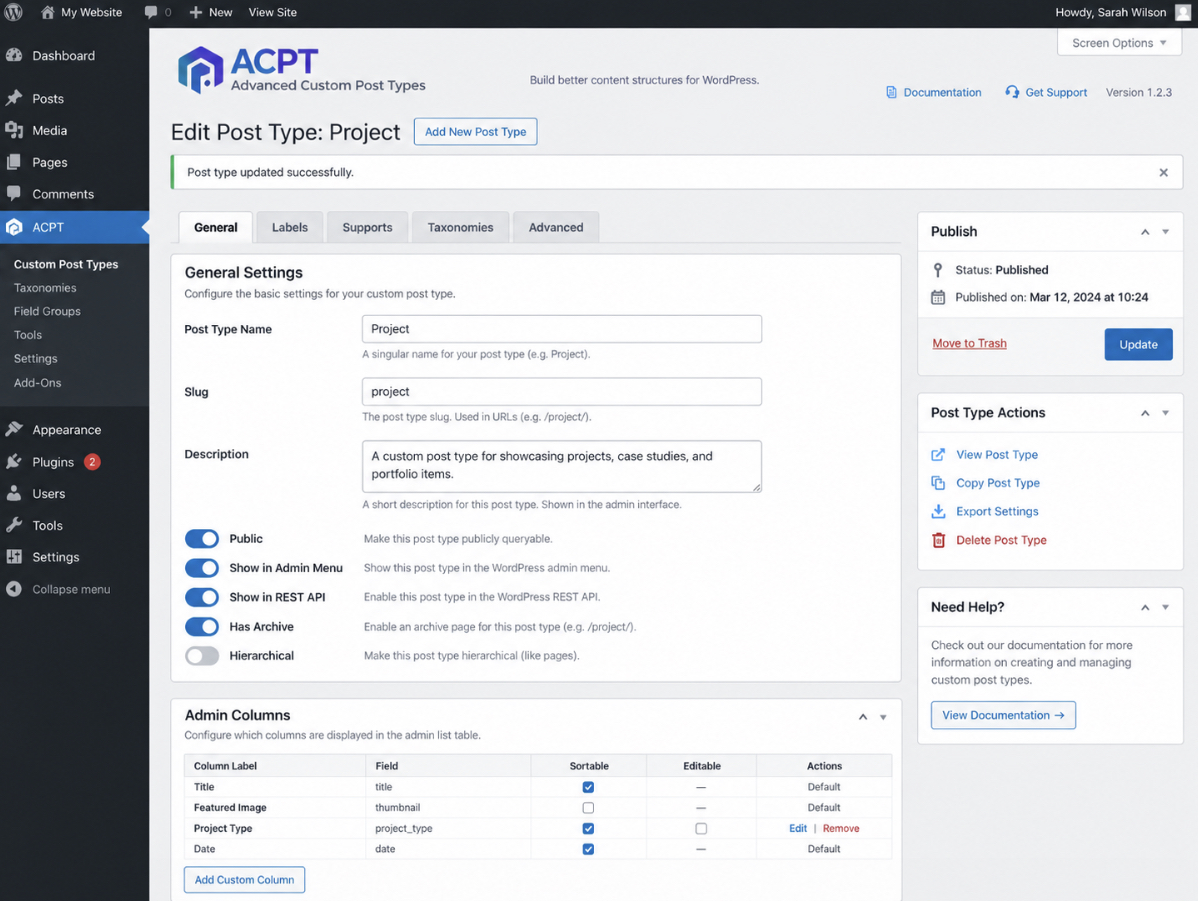Viewport: 1198px width, 901px height.
Task: Click the Admin Columns down arrow
Action: coord(883,717)
